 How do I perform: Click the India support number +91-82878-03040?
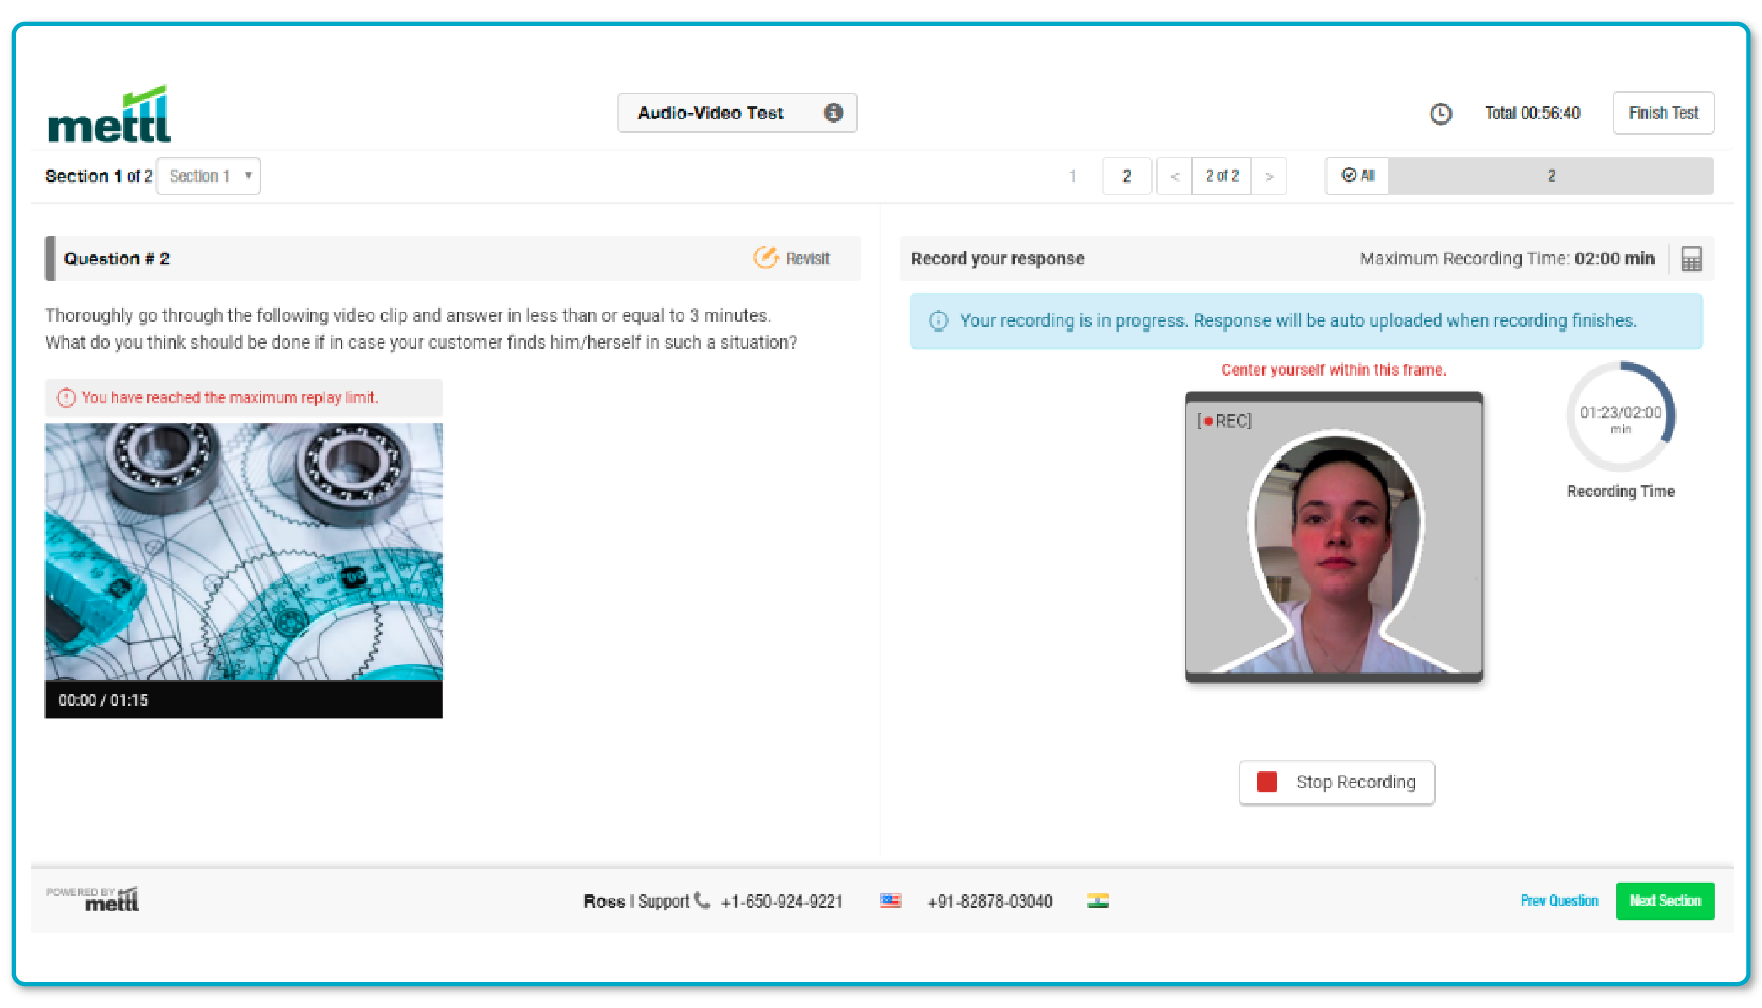tap(990, 901)
